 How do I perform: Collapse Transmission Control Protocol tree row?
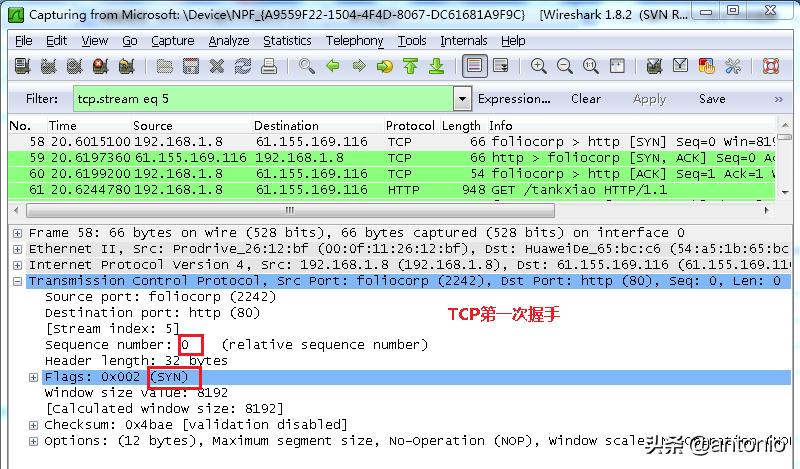pos(17,281)
